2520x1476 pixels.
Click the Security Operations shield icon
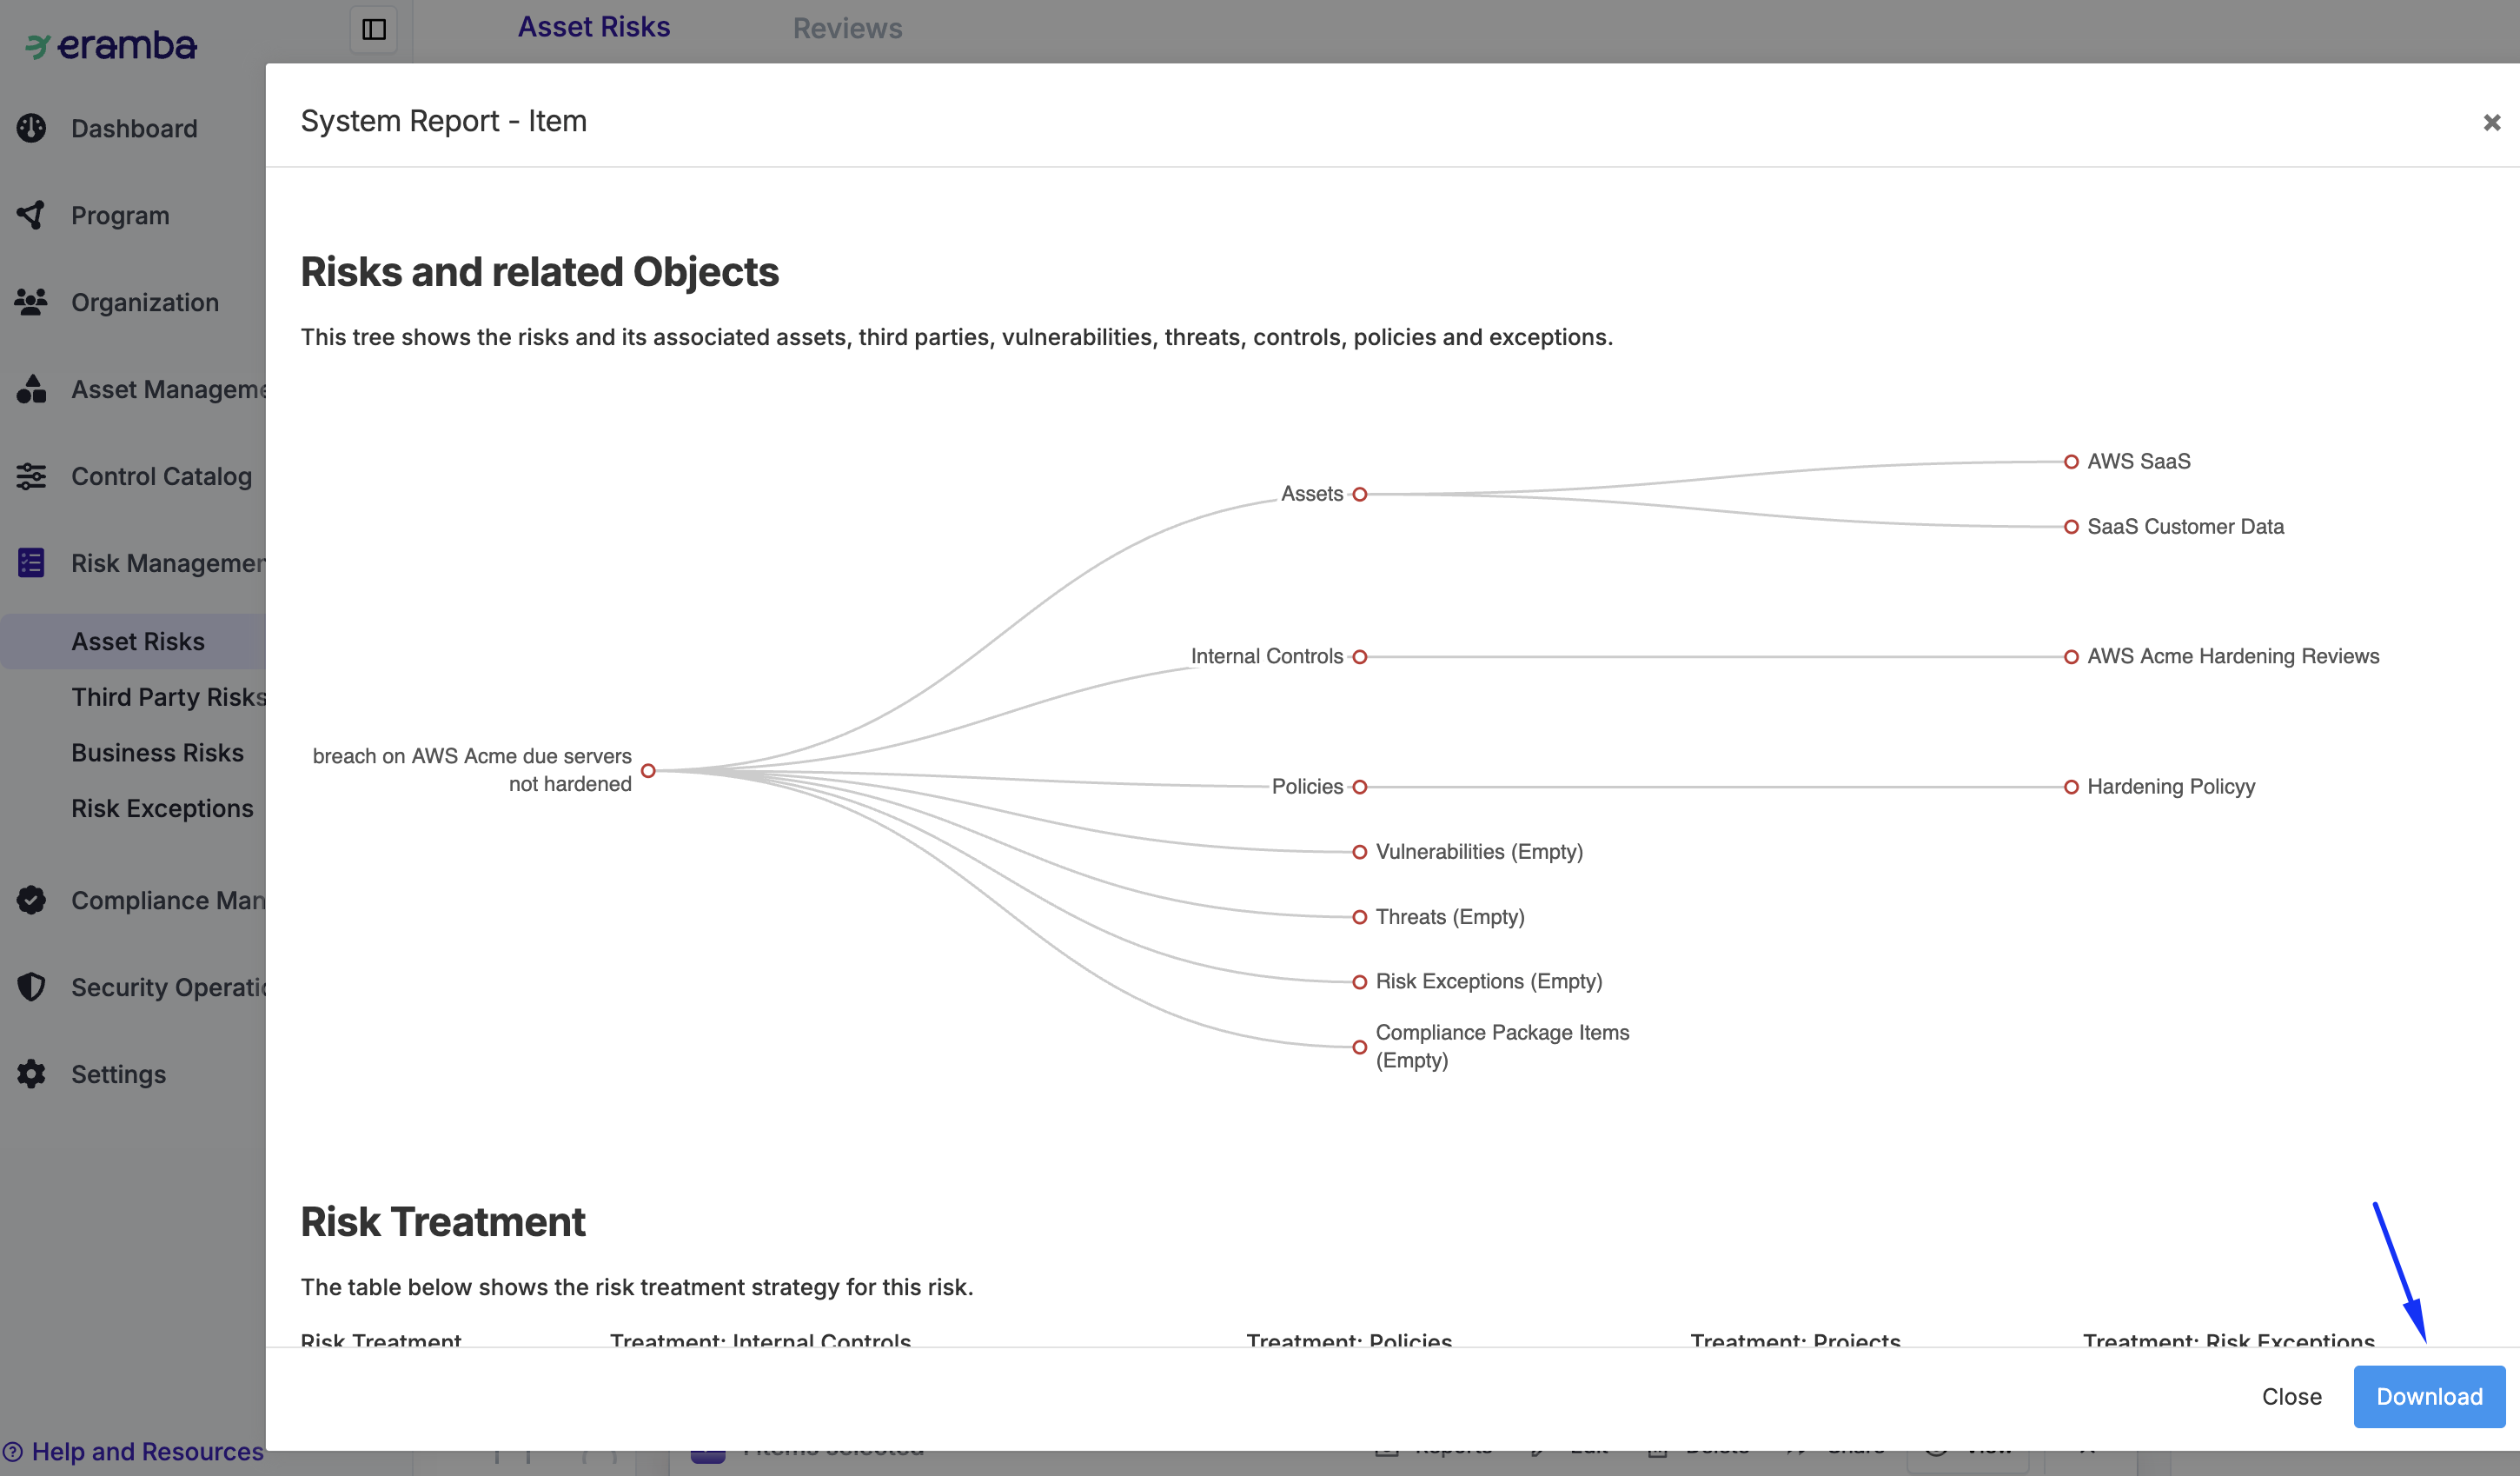pyautogui.click(x=31, y=987)
